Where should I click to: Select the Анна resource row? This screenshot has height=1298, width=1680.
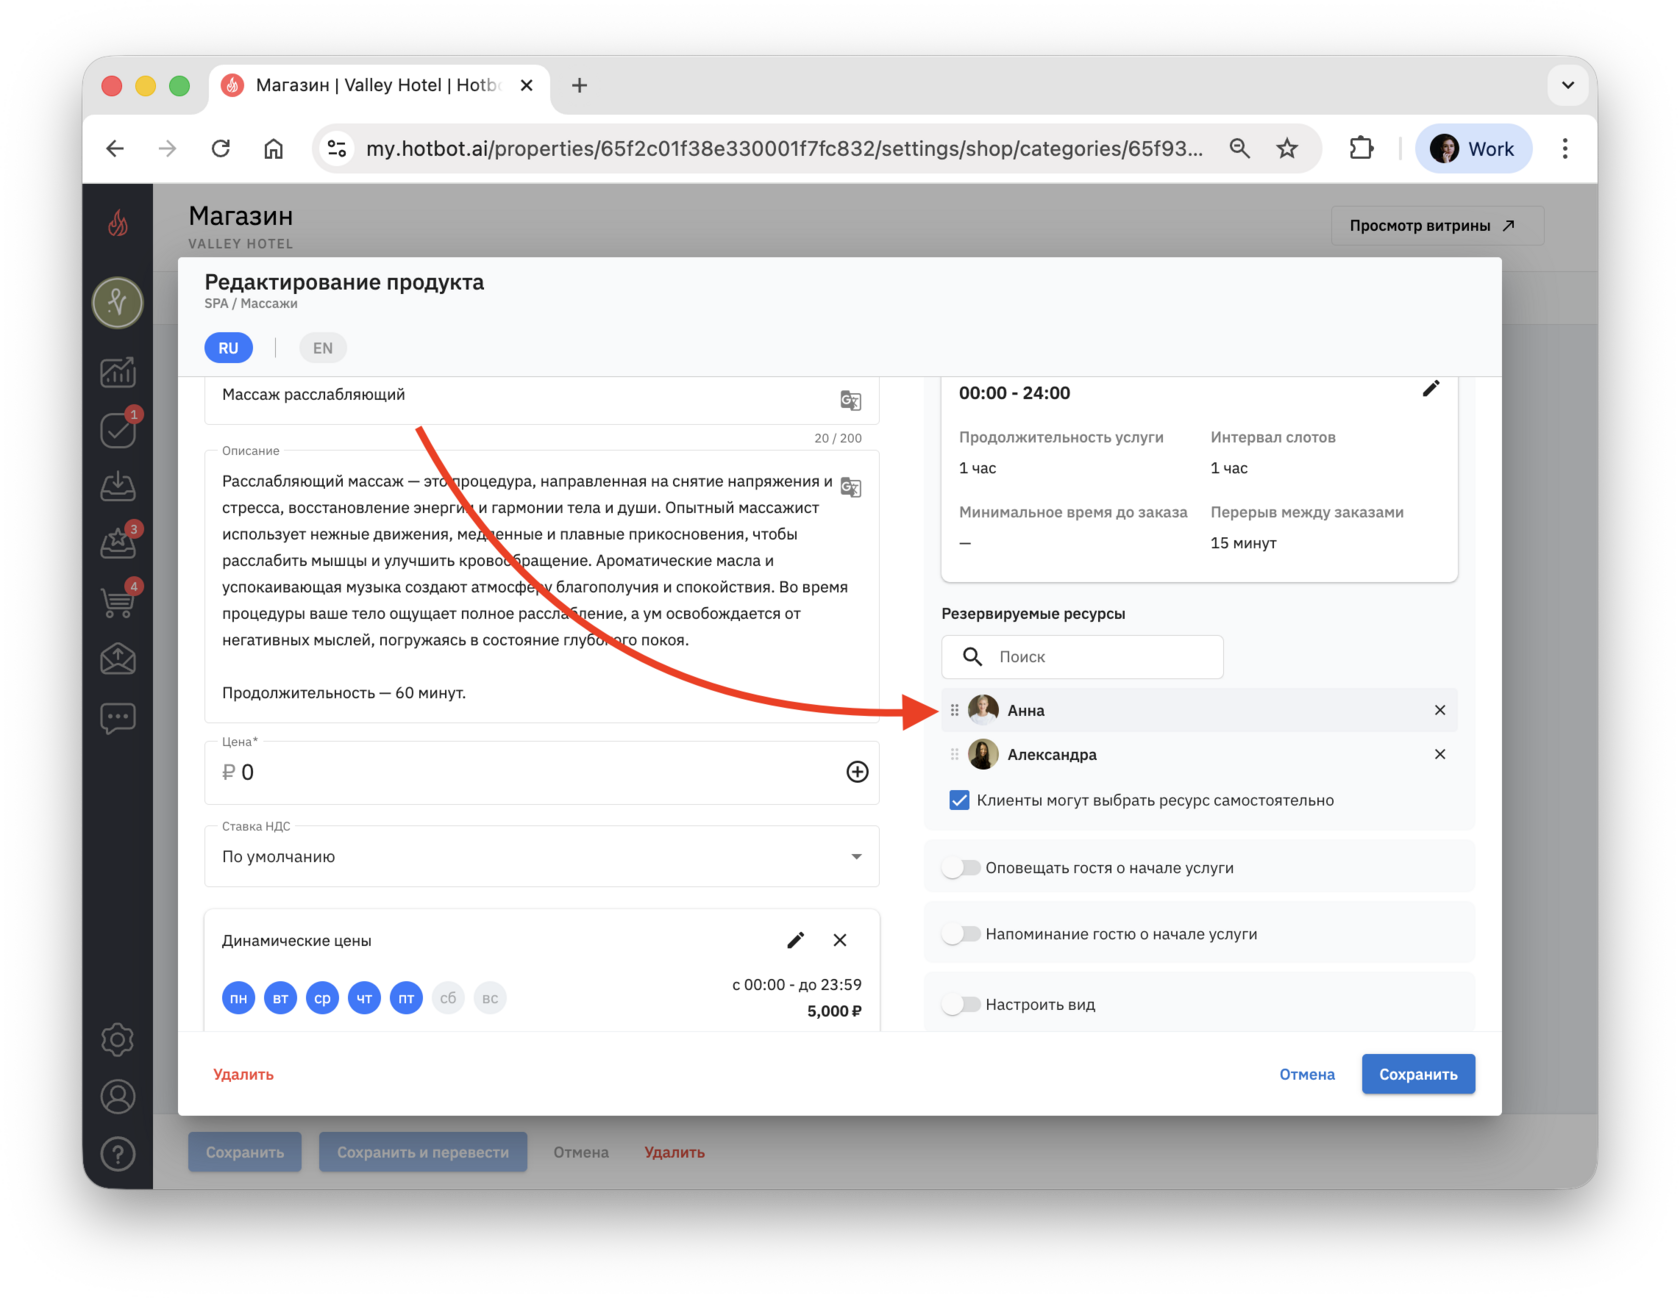[1199, 710]
